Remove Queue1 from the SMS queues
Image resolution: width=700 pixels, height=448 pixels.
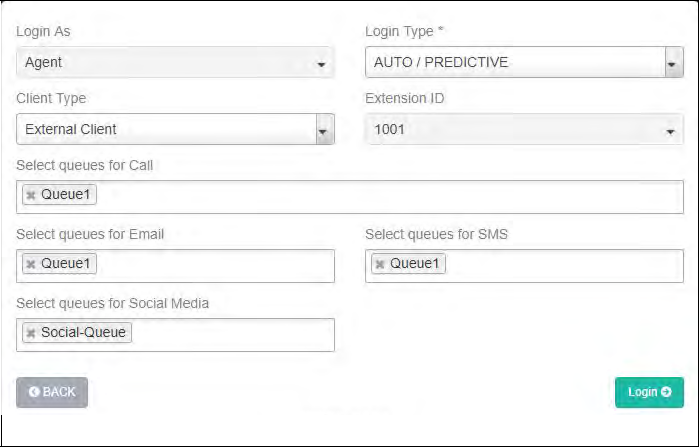pyautogui.click(x=380, y=264)
